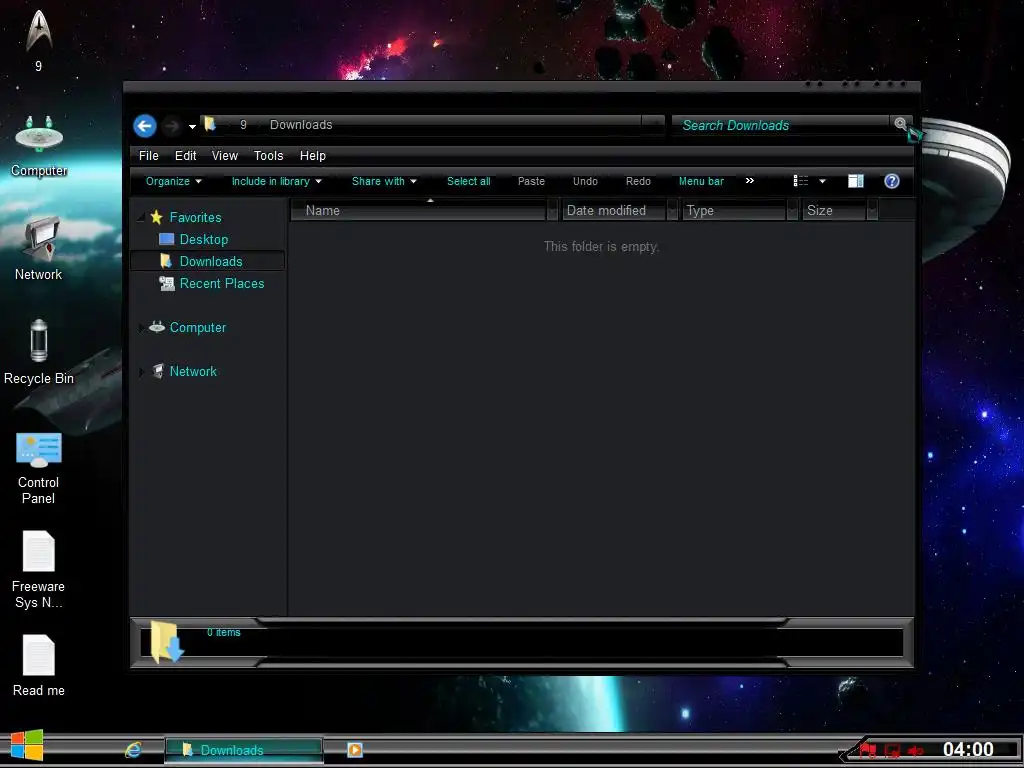Select Network in navigation pane
The width and height of the screenshot is (1024, 768).
click(x=193, y=371)
